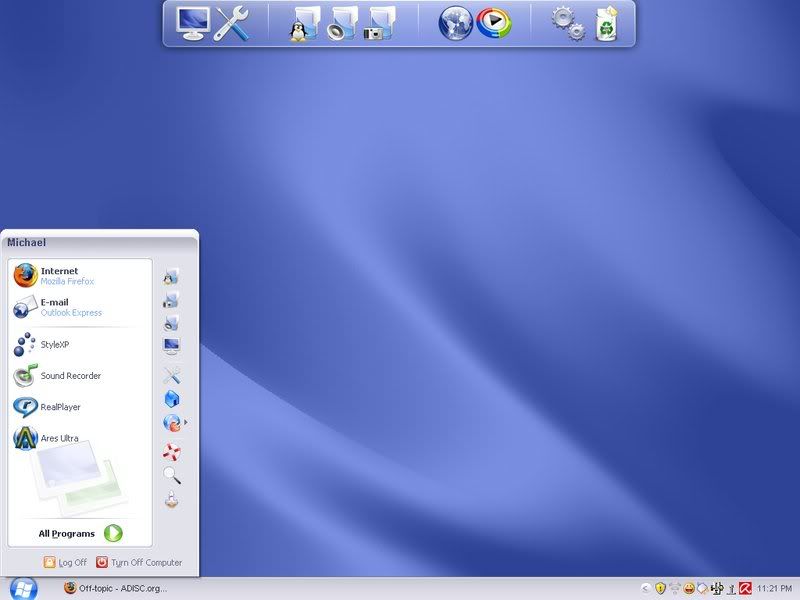Open My Computer monitor icon in top dock
The width and height of the screenshot is (800, 600).
pyautogui.click(x=193, y=23)
